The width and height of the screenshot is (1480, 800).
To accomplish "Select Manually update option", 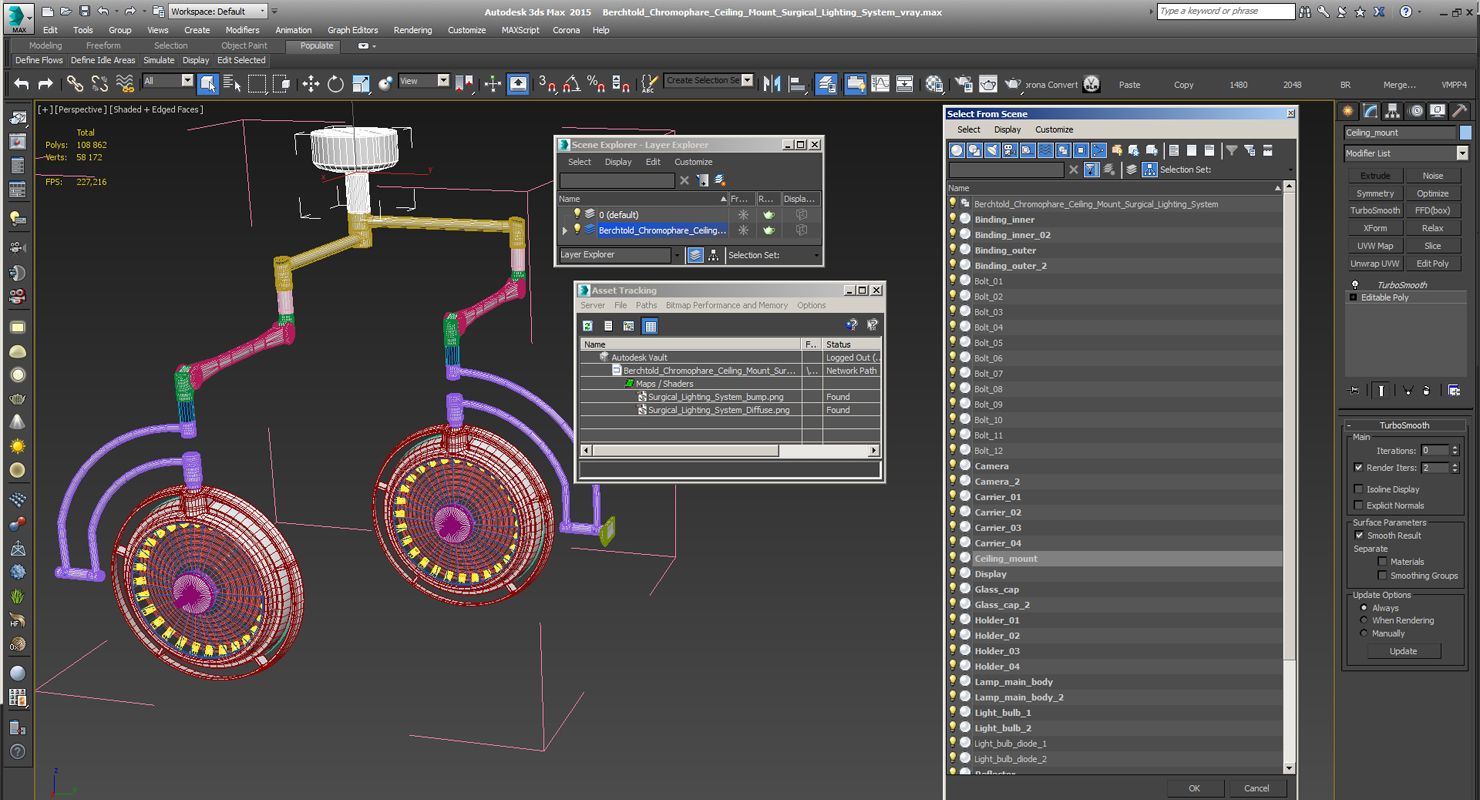I will (x=1363, y=633).
